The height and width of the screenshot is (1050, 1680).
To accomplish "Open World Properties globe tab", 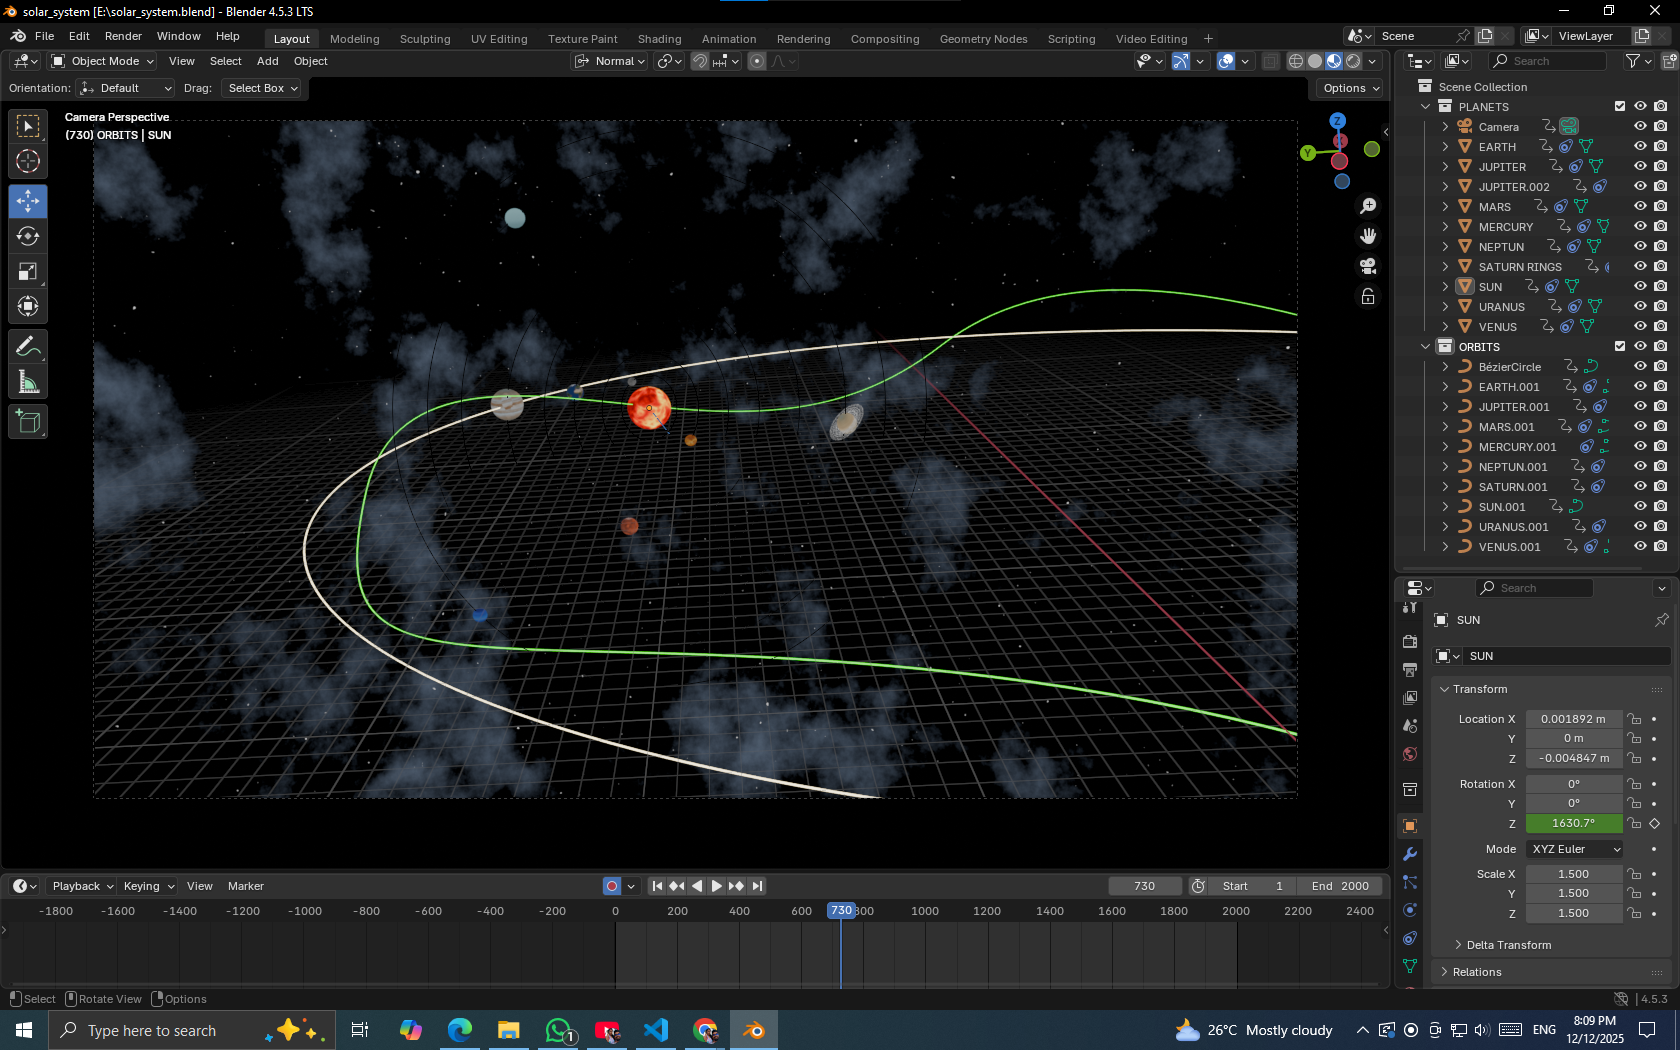I will pyautogui.click(x=1409, y=753).
